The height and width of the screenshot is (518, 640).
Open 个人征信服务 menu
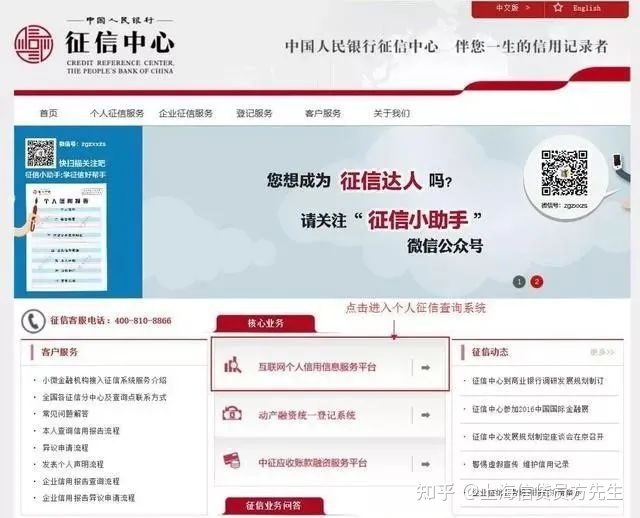(x=117, y=113)
